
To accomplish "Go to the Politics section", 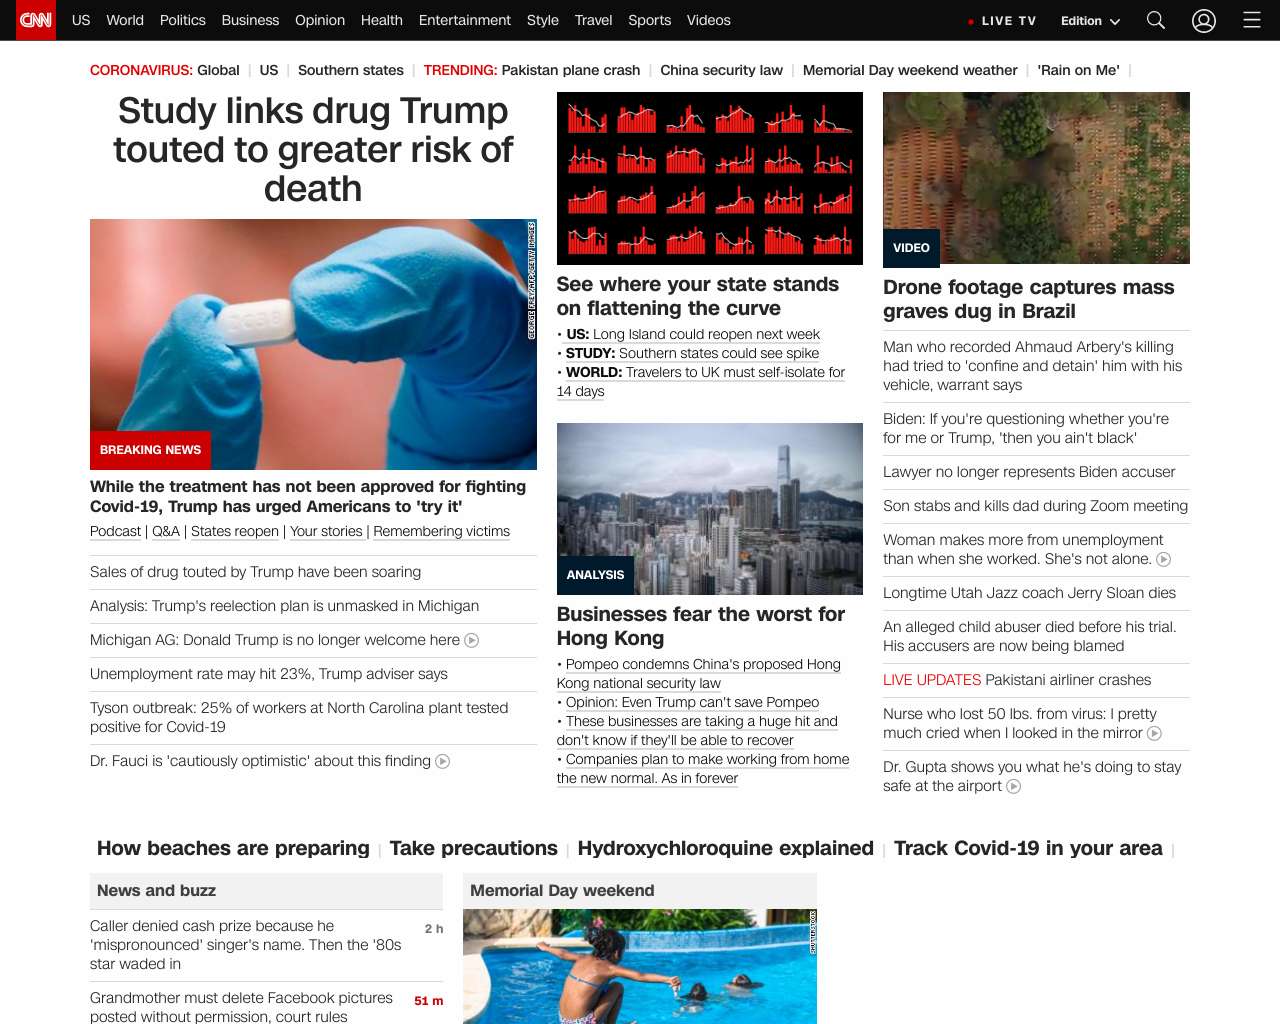I will point(183,20).
